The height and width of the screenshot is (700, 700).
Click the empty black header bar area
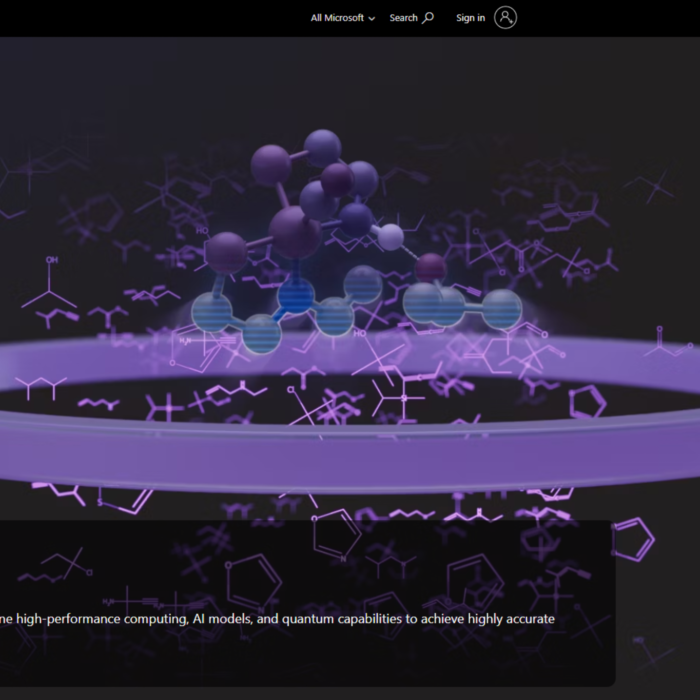pyautogui.click(x=150, y=18)
